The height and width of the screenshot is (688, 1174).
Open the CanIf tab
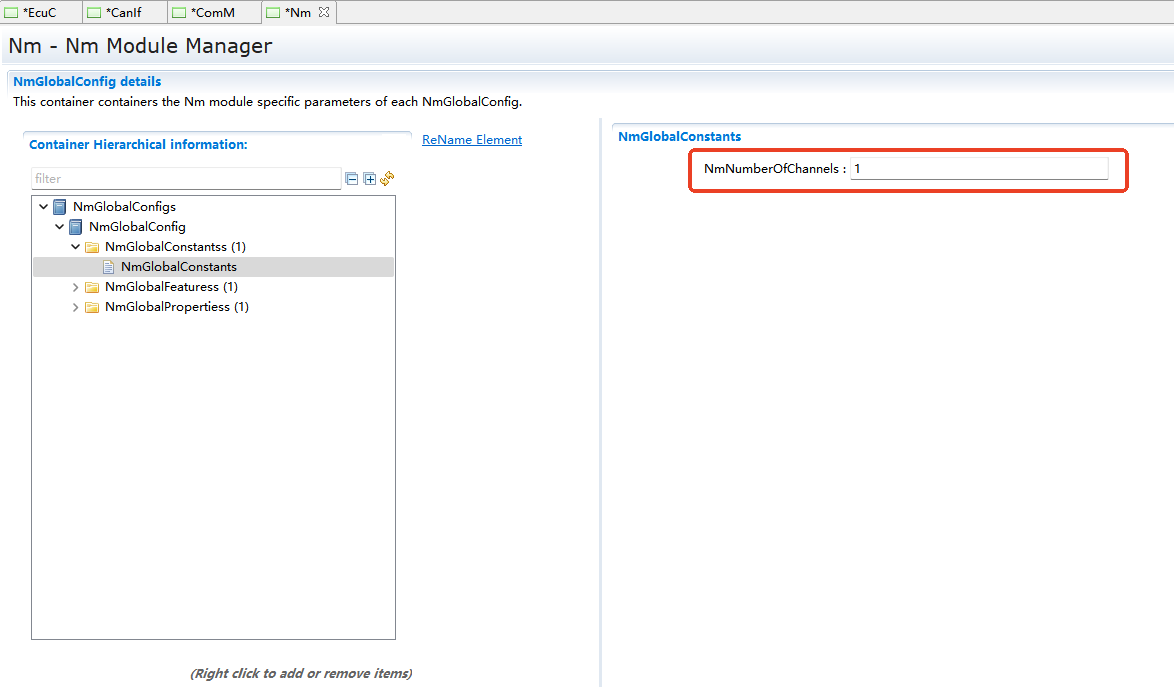(x=122, y=13)
